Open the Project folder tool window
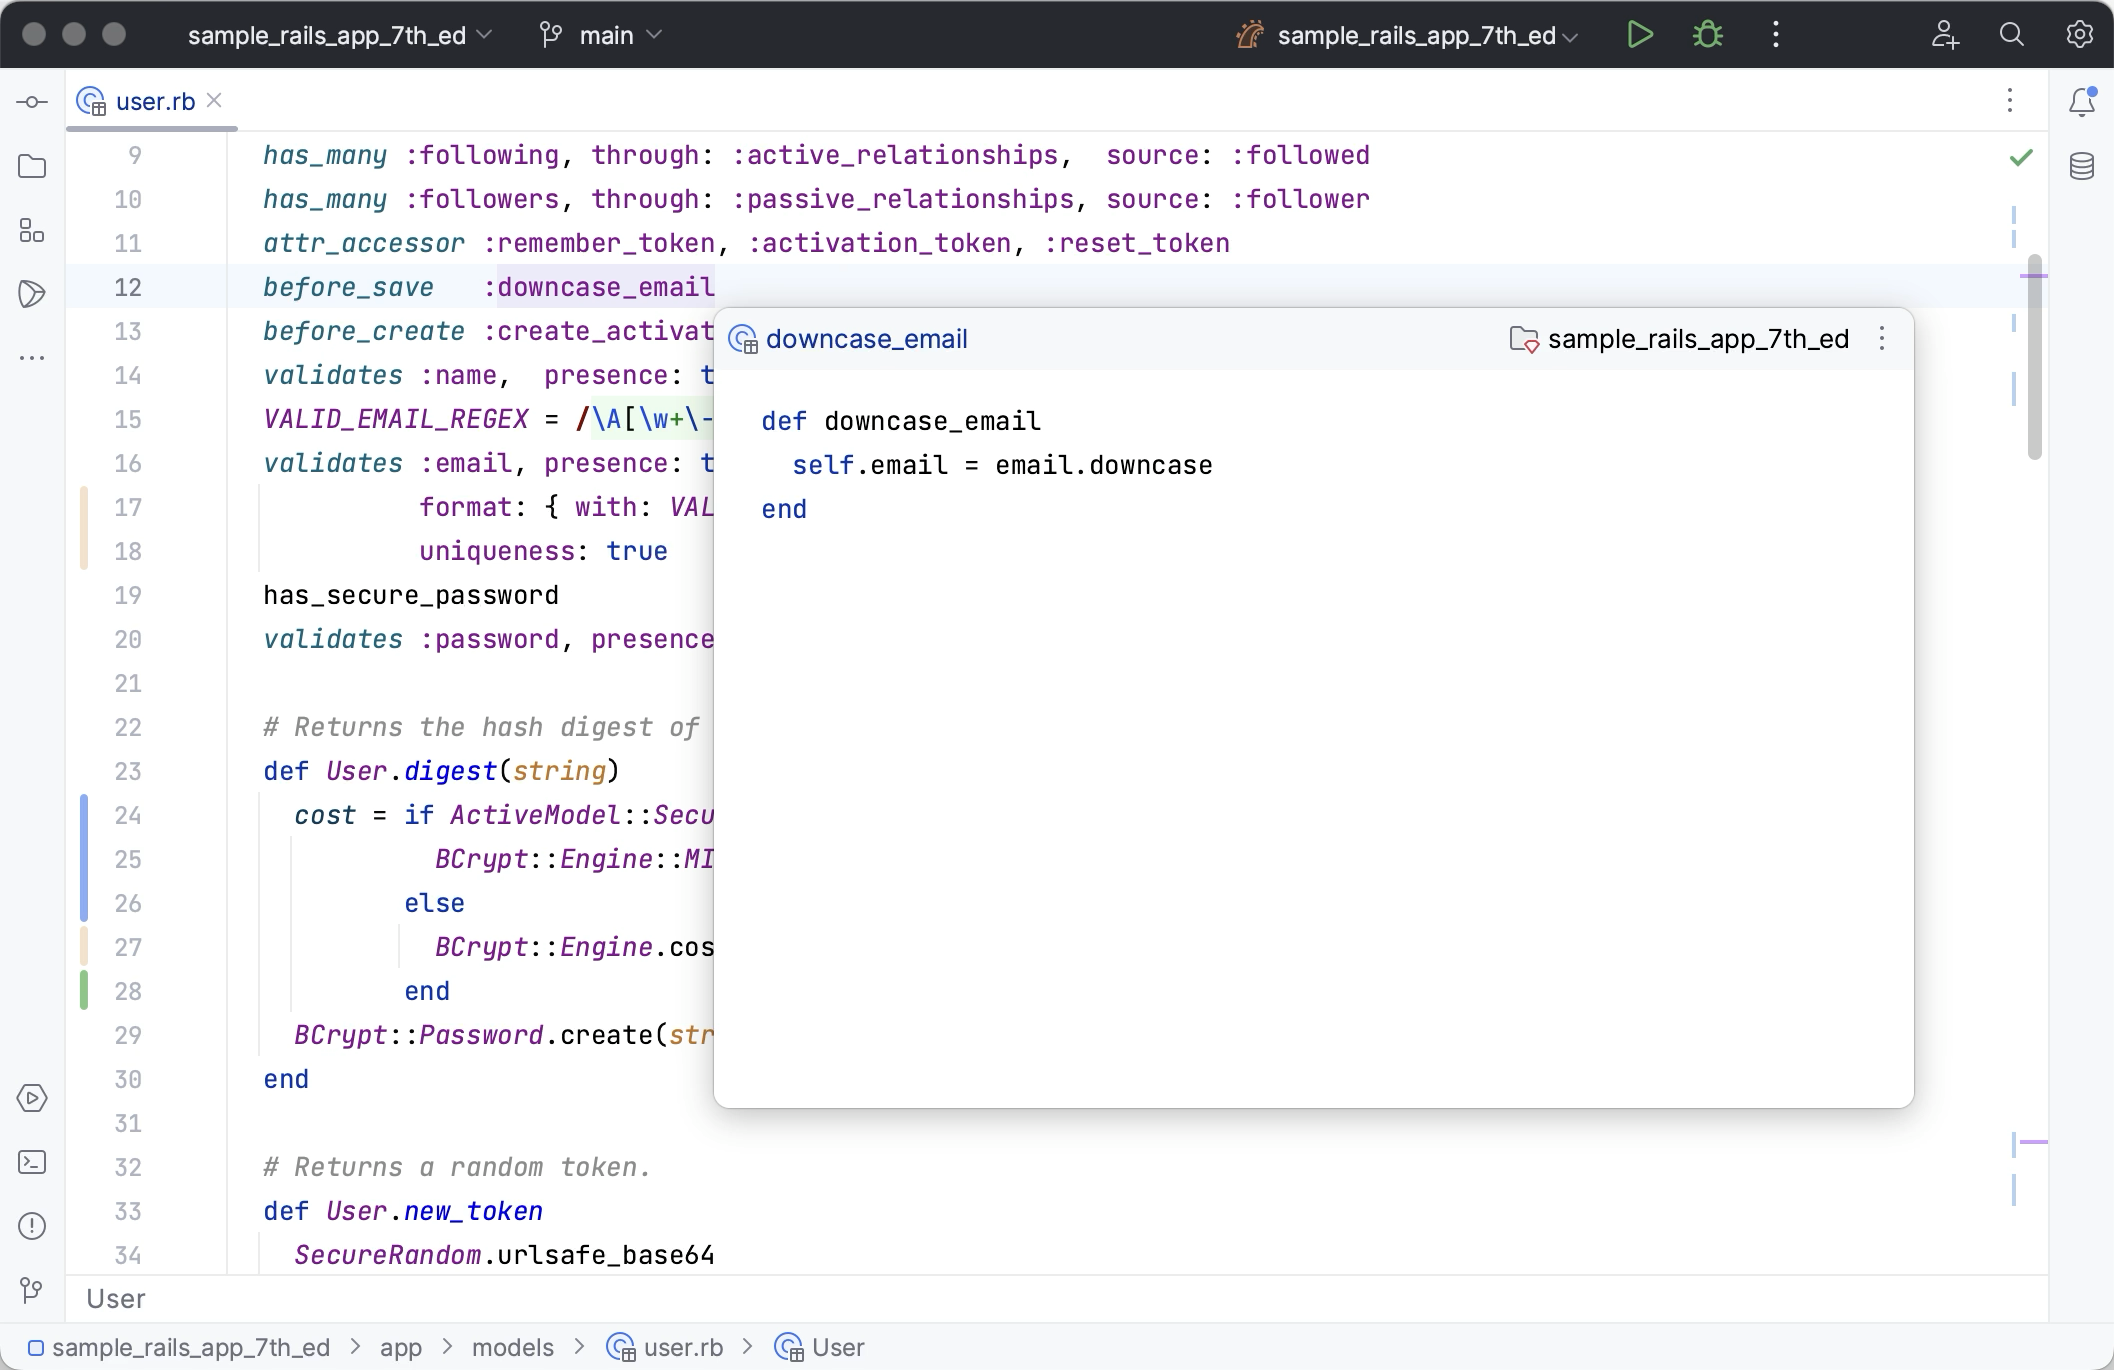This screenshot has height=1370, width=2114. click(32, 166)
